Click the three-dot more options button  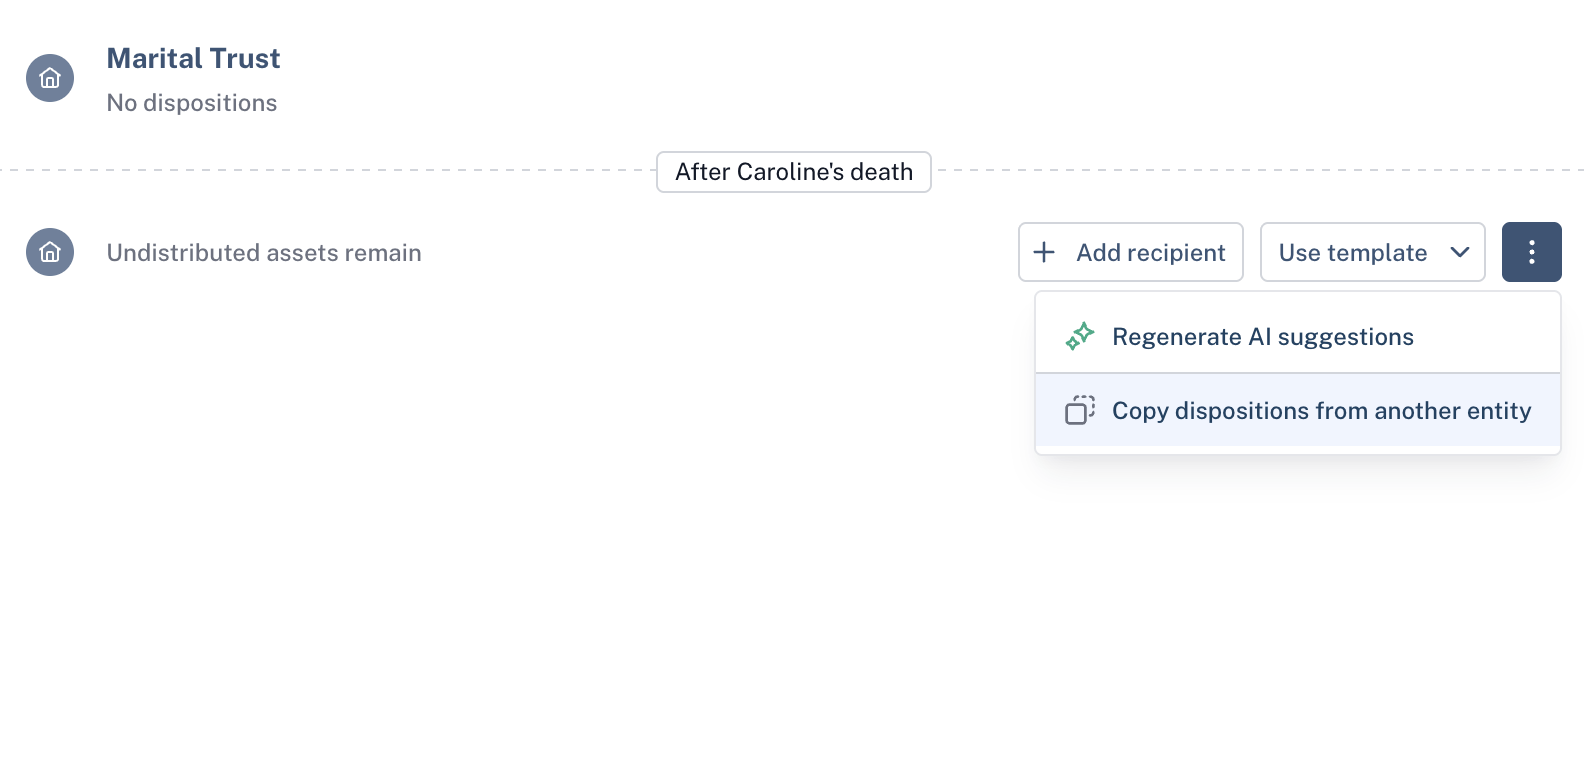[1531, 252]
